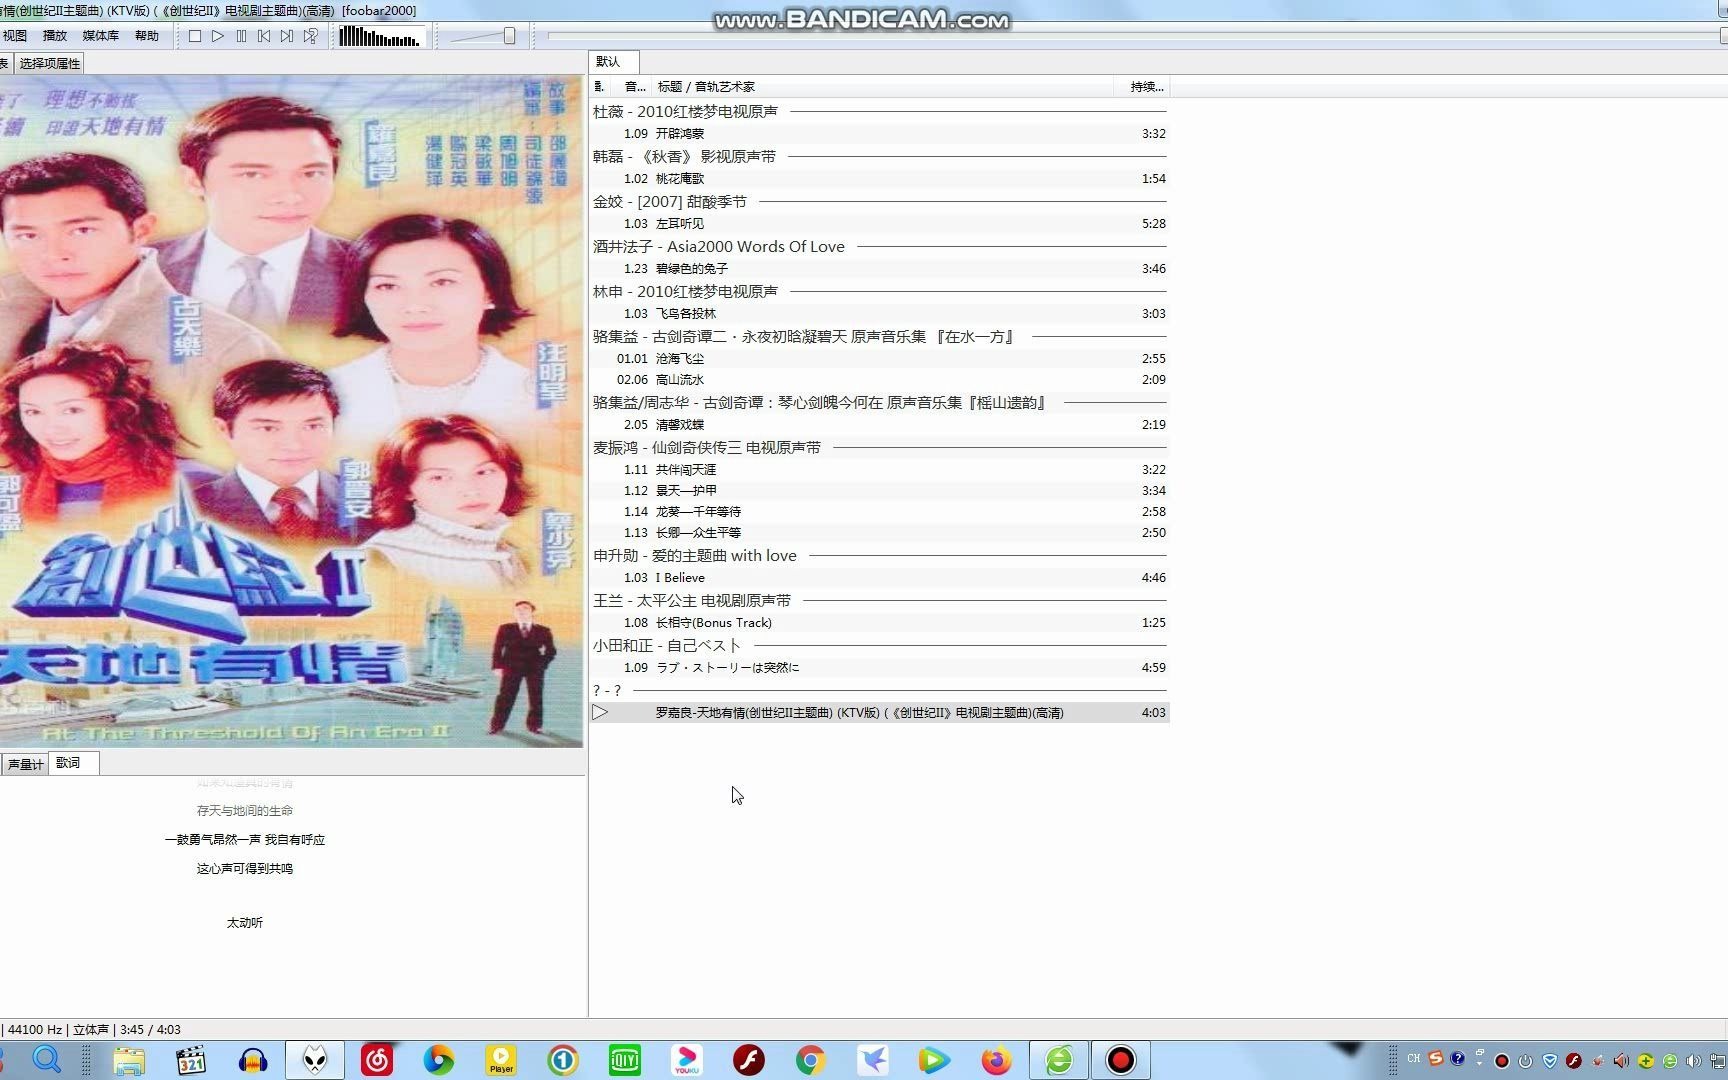Select the track 长卿—众生平等
Viewport: 1728px width, 1080px height.
click(879, 533)
